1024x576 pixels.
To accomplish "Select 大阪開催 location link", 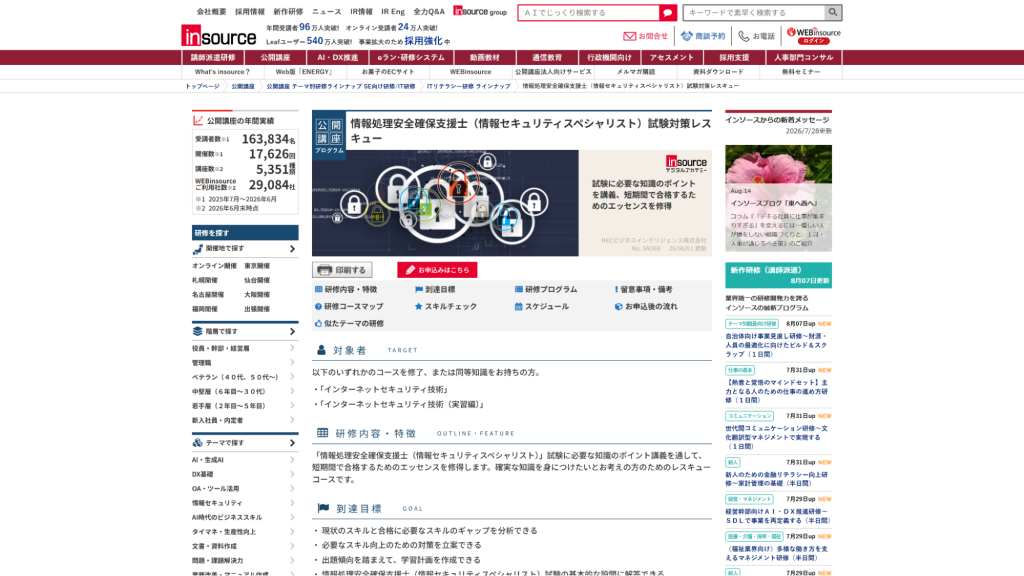I will pos(257,295).
